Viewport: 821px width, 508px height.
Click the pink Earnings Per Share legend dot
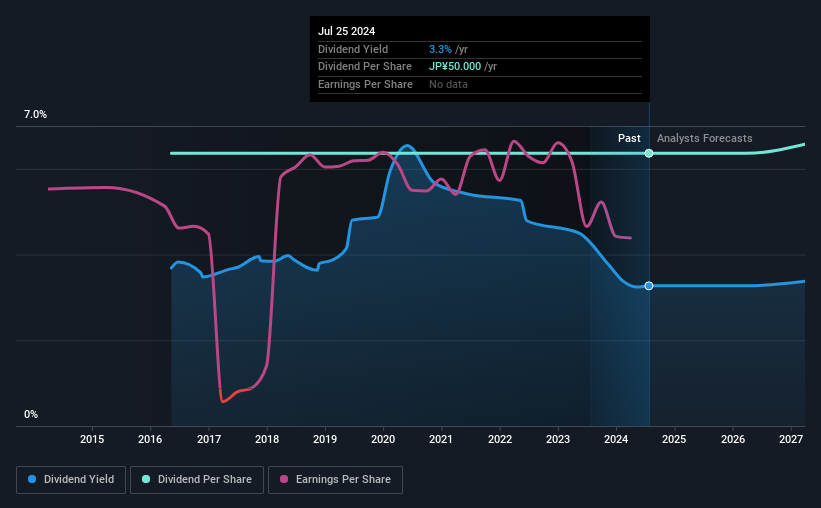coord(284,479)
